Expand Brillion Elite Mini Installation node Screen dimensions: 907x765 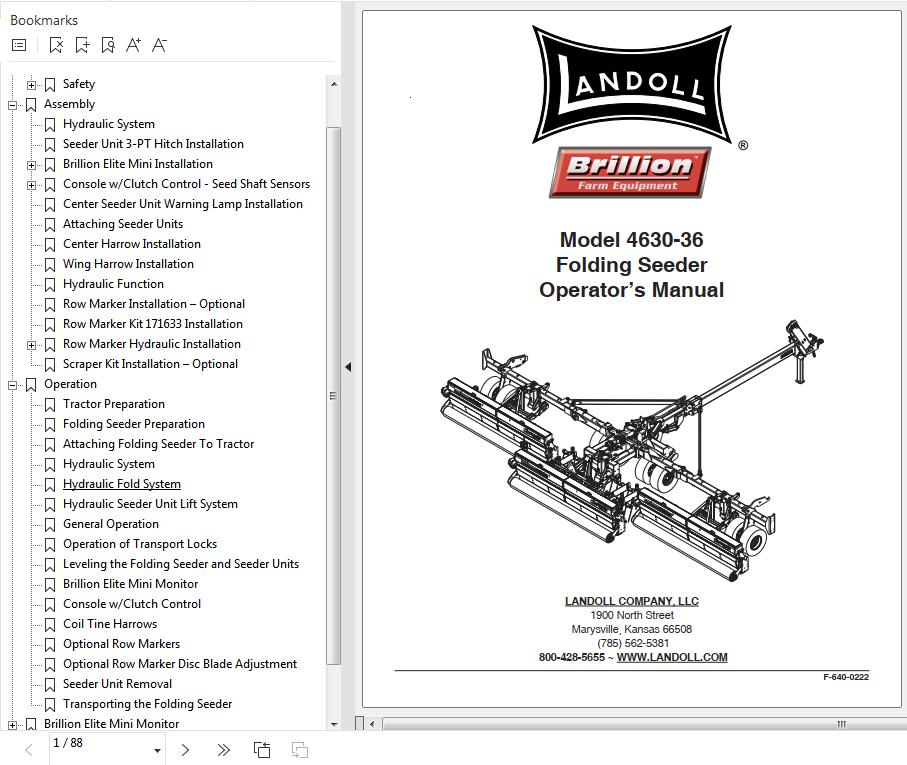31,165
